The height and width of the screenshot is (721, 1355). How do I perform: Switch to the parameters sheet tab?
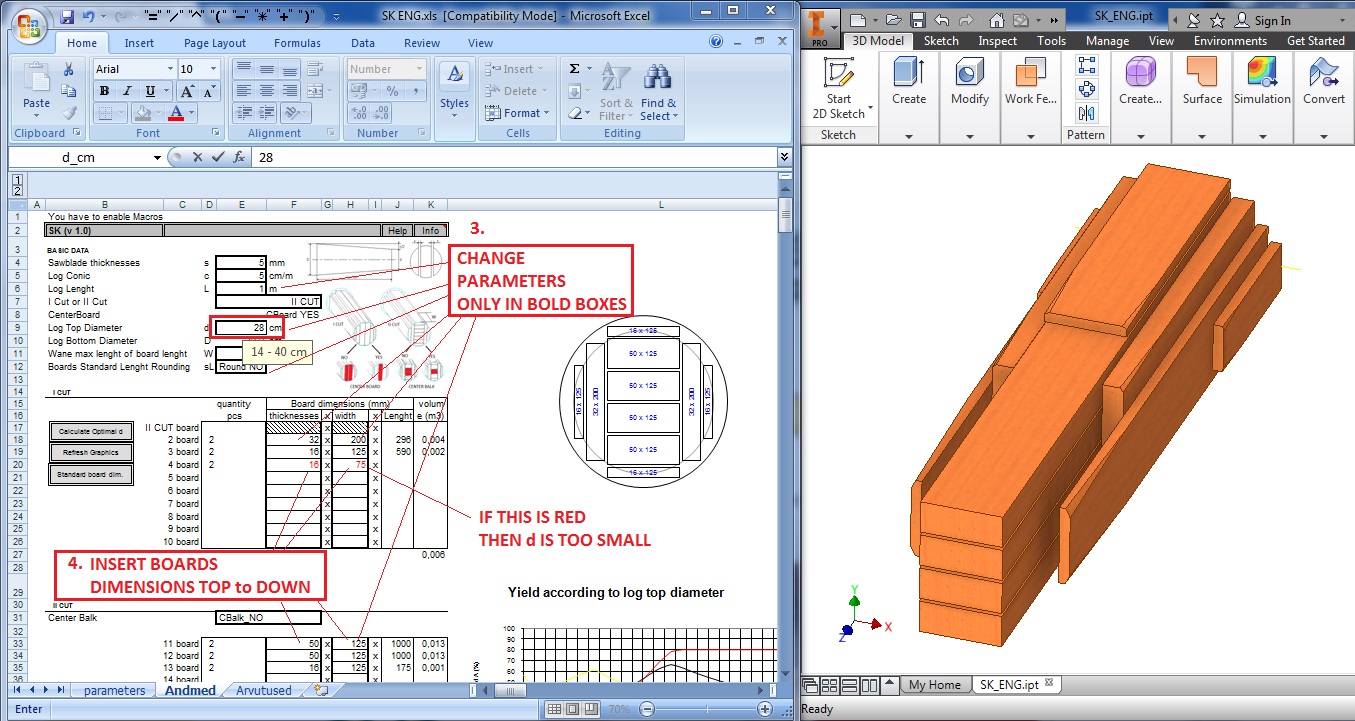115,690
